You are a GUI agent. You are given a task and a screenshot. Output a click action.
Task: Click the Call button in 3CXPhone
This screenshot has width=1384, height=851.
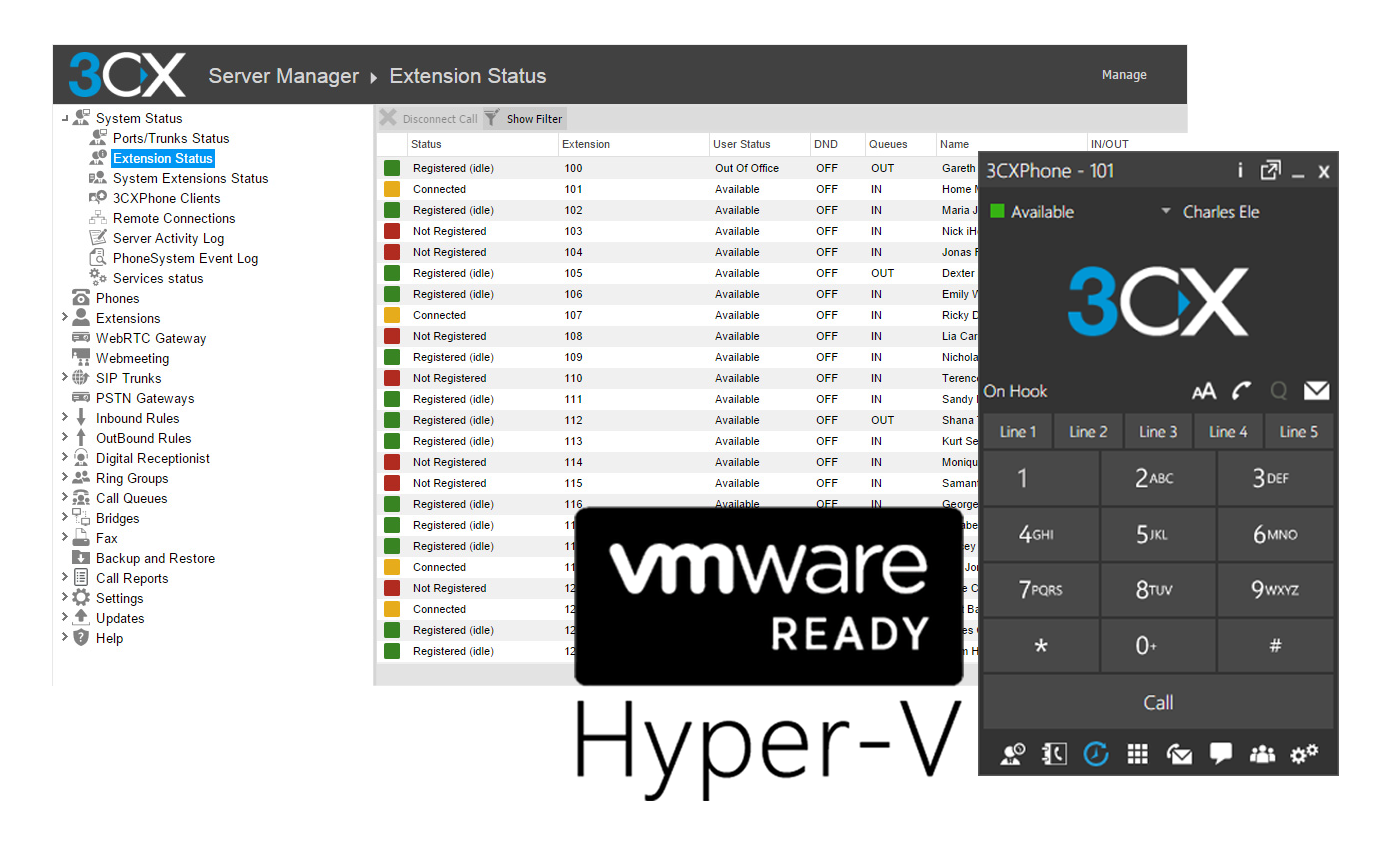click(1158, 702)
